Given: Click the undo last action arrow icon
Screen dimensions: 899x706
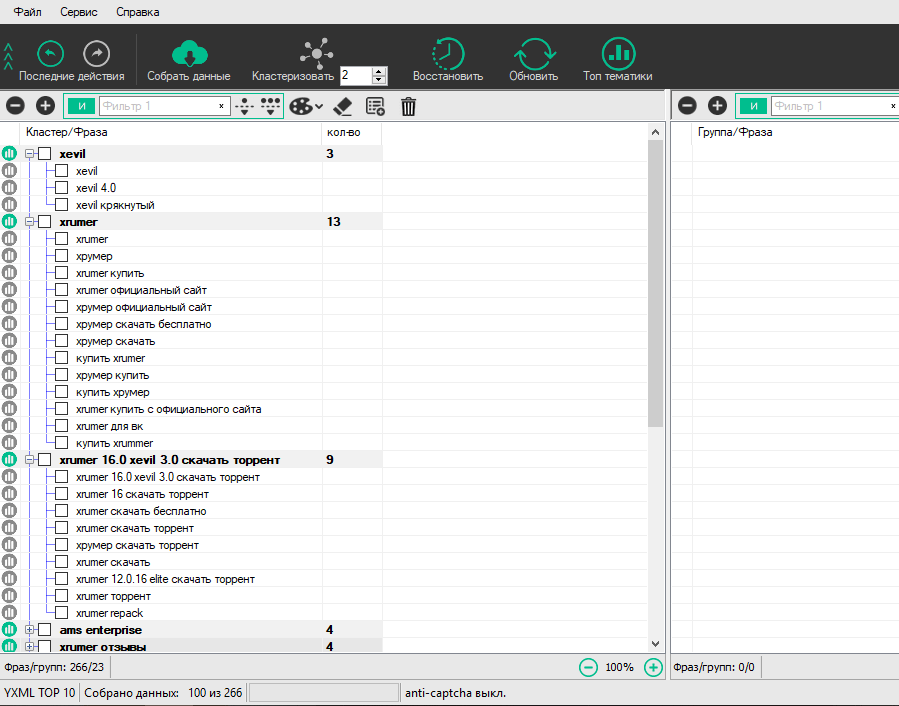Looking at the screenshot, I should pos(50,54).
